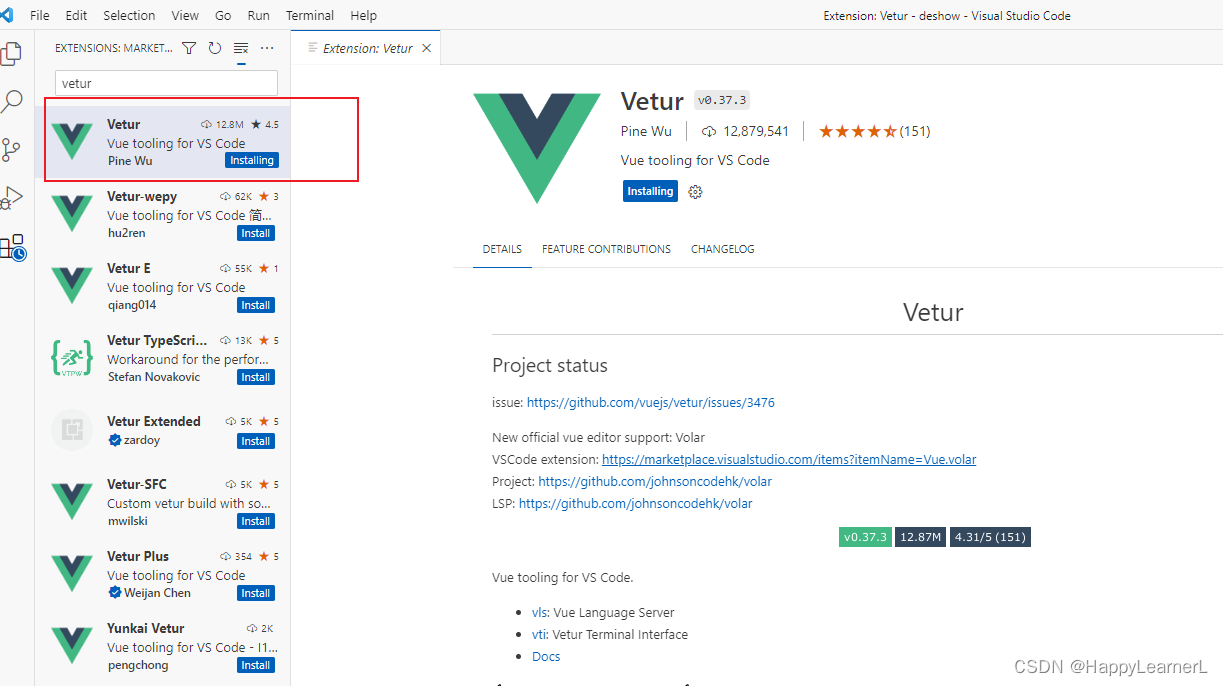Open the Help menu
The image size is (1223, 686).
[364, 15]
